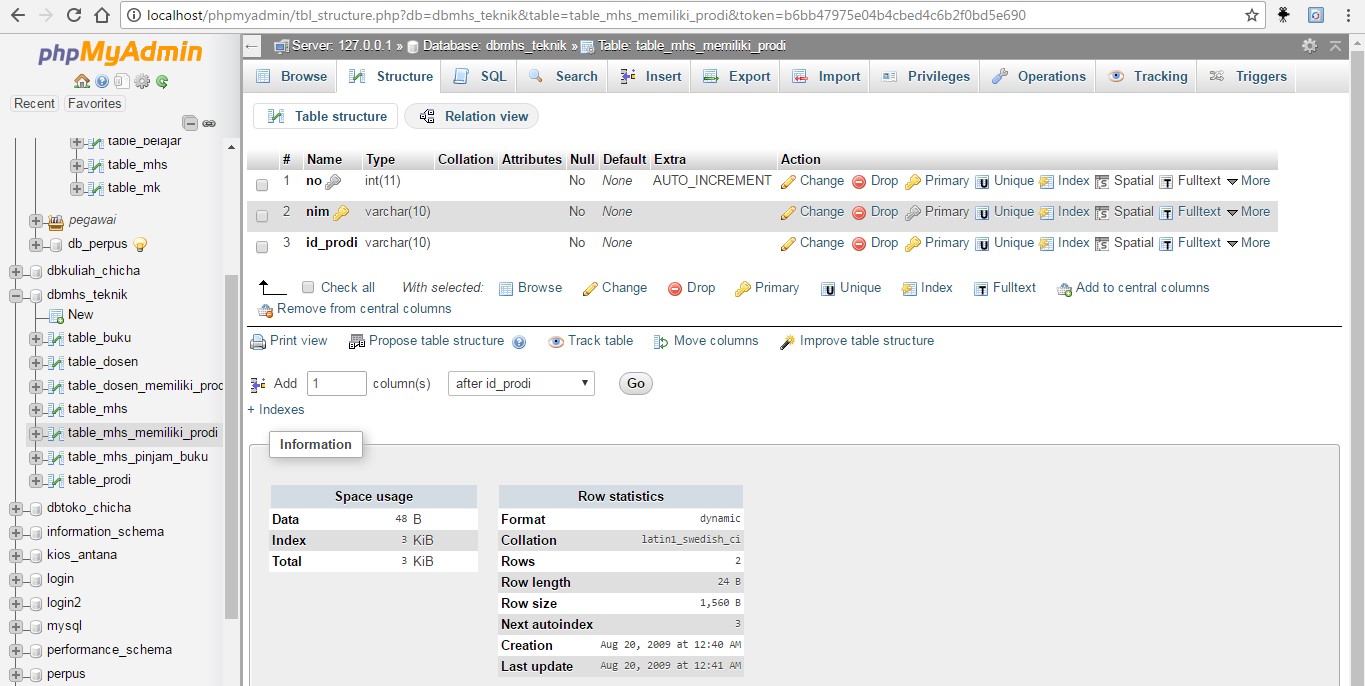Screen dimensions: 1365x686
Task: Select the nim column checkbox
Action: 262,216
